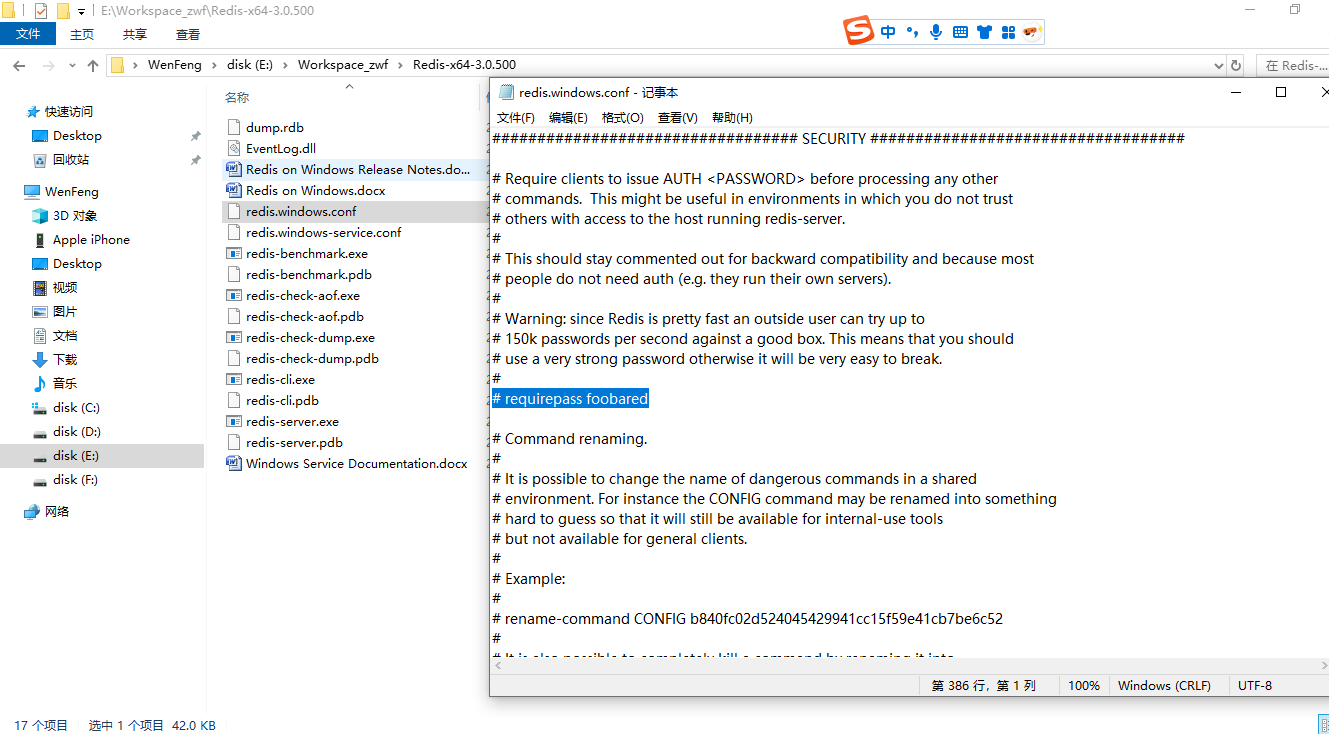Screen dimensions: 1329x734
Task: Expand the chevron after Workspace_zwf in address bar
Action: click(x=401, y=65)
